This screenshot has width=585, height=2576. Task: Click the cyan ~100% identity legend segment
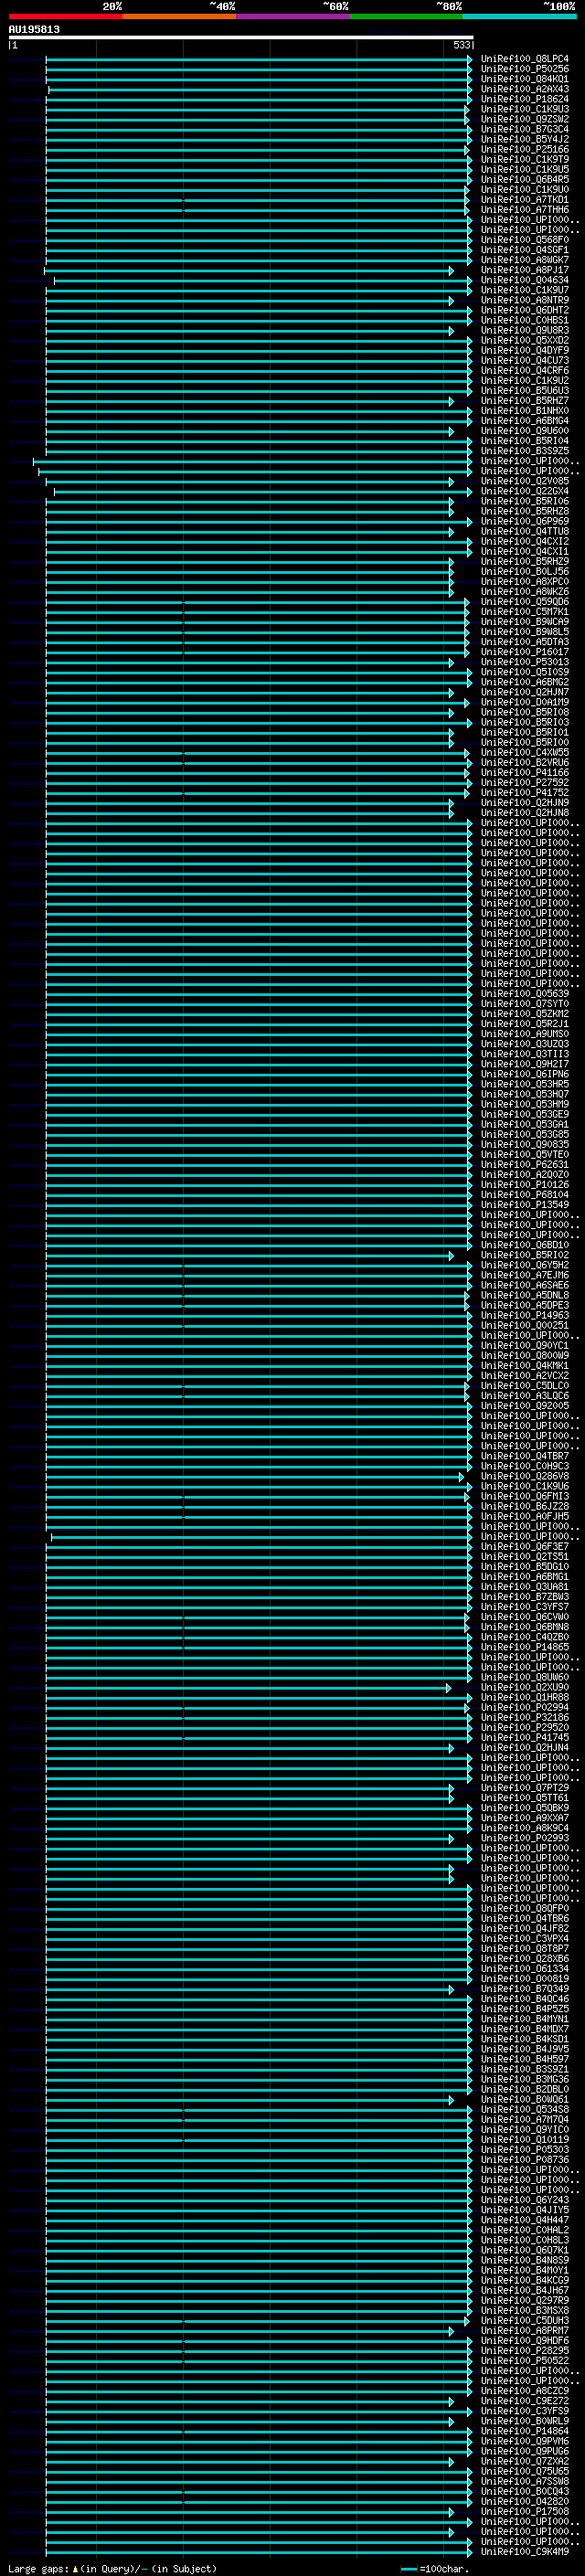519,16
